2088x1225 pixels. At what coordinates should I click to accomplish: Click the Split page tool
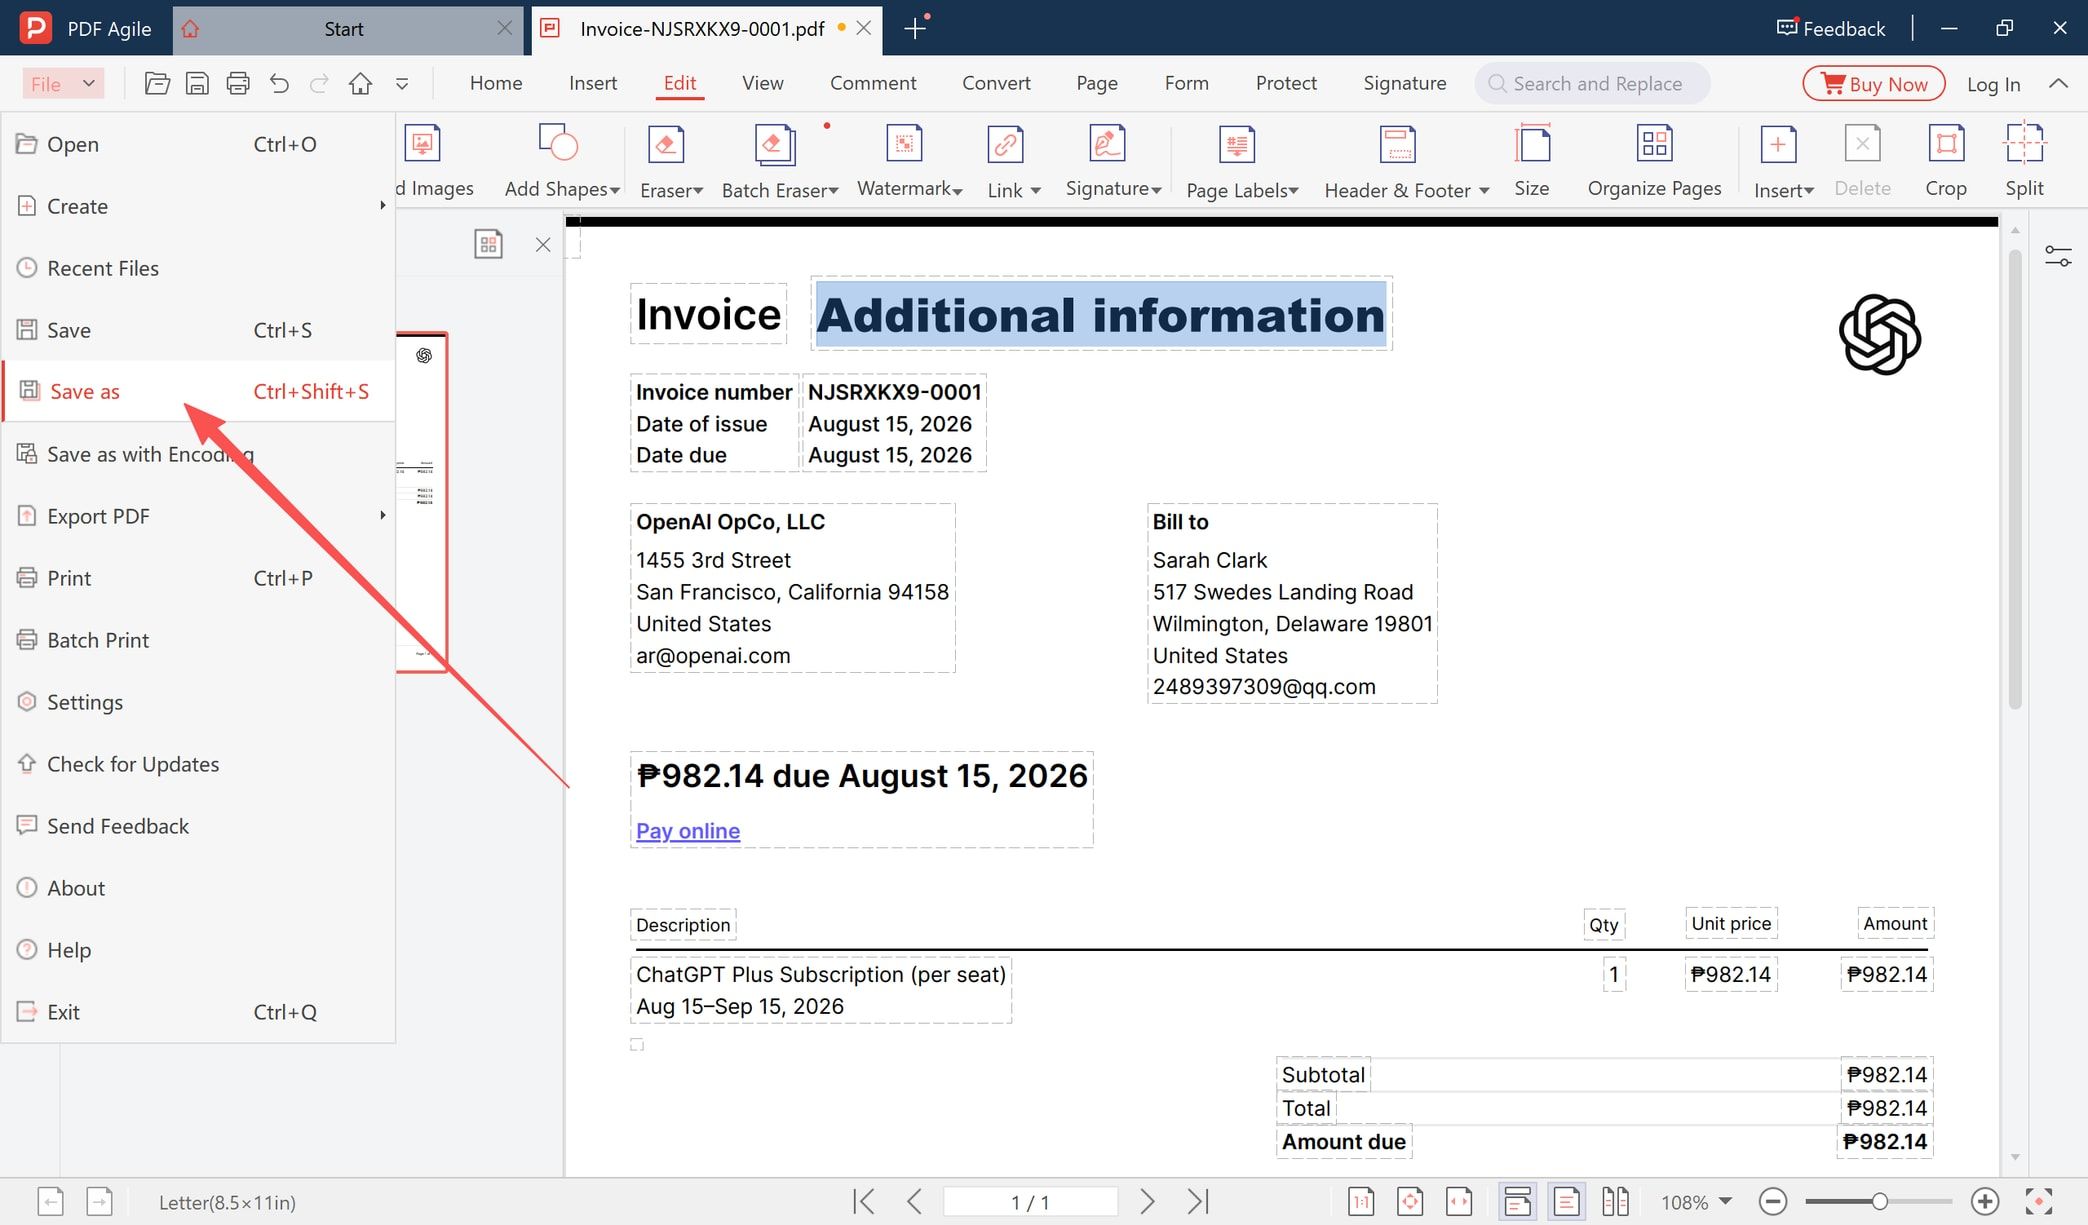(2024, 161)
